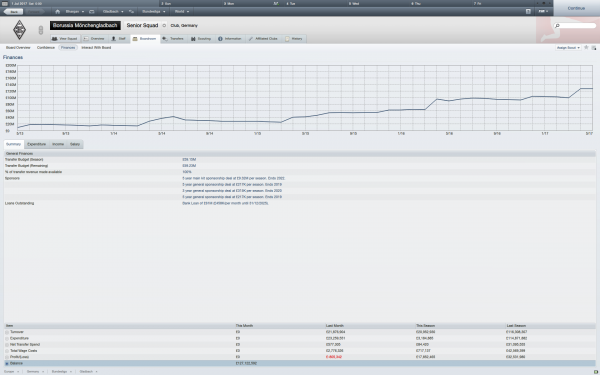Open the Transfers tab
The height and width of the screenshot is (375, 600).
click(173, 39)
